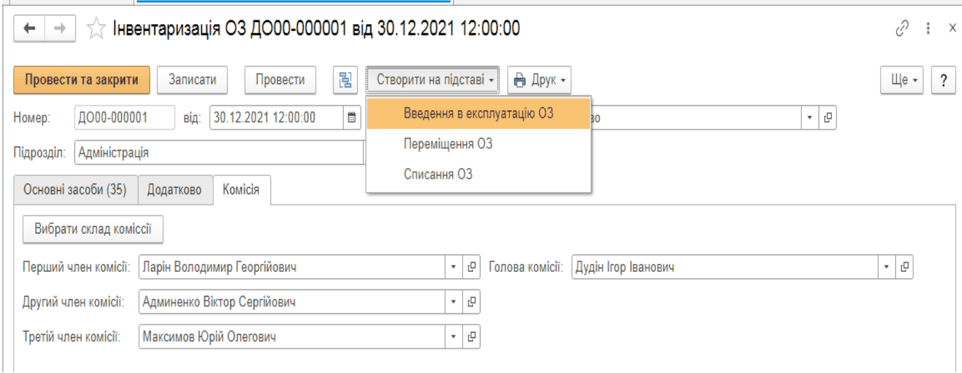962x373 pixels.
Task: Close the document with the X button
Action: click(x=952, y=29)
